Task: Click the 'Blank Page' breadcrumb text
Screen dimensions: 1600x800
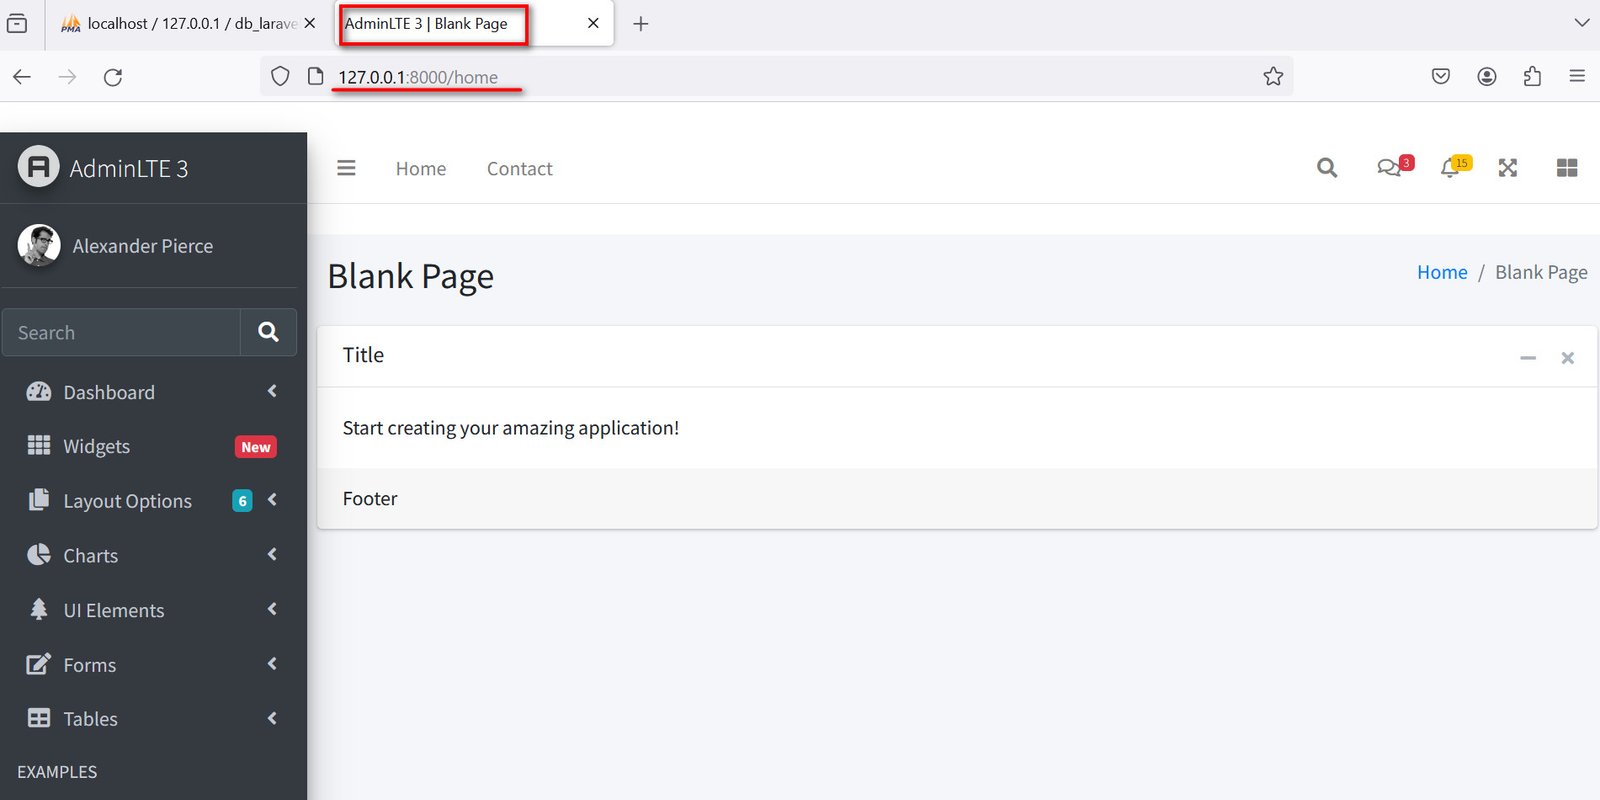Action: 1541,272
